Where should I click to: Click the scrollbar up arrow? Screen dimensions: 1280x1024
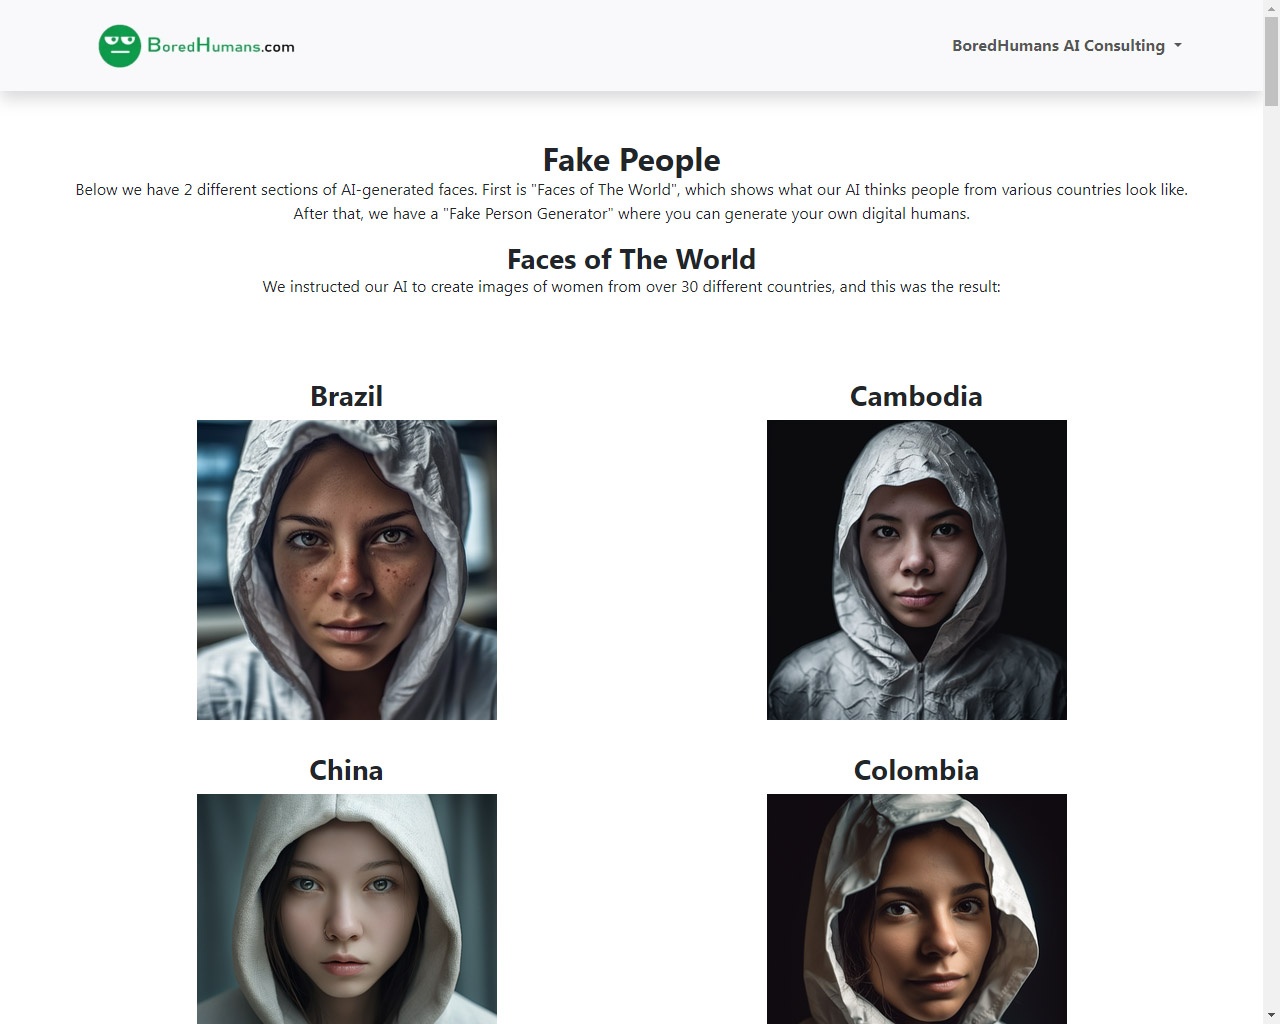1271,8
